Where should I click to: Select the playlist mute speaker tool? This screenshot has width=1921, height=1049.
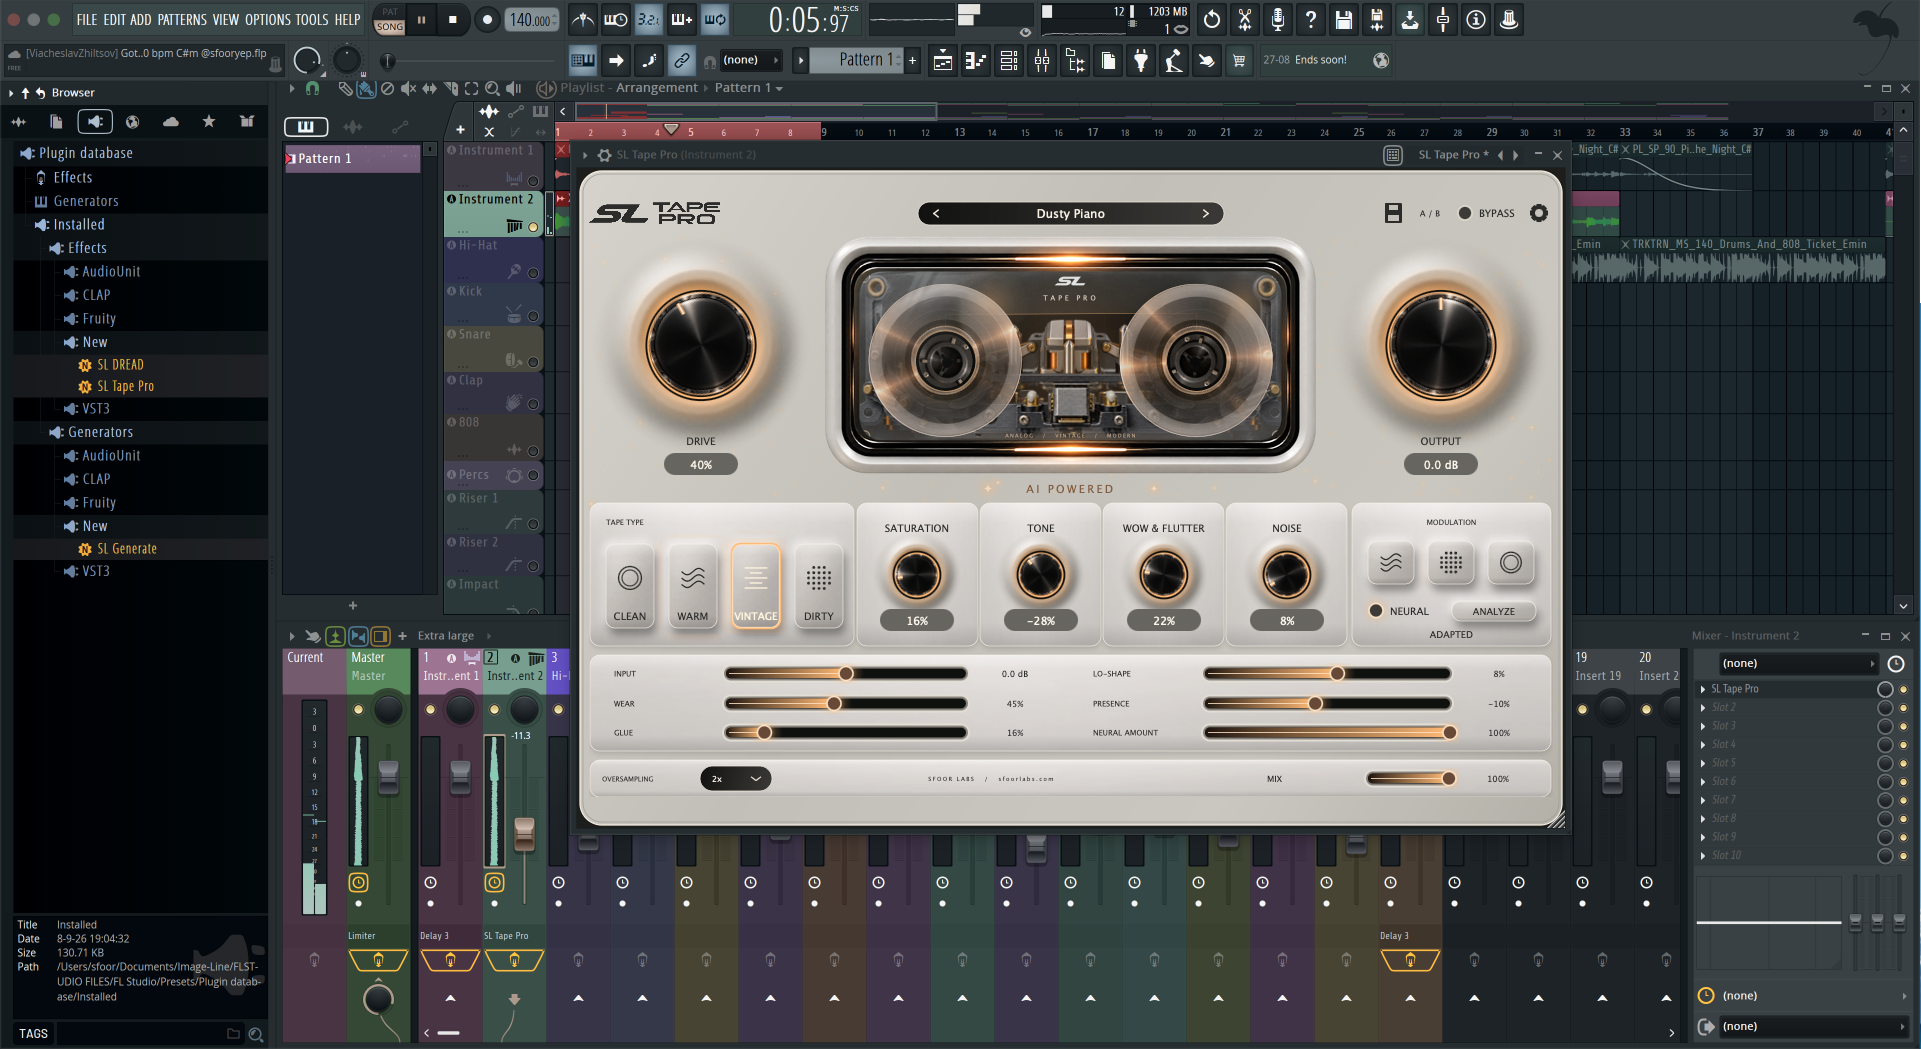click(x=408, y=88)
